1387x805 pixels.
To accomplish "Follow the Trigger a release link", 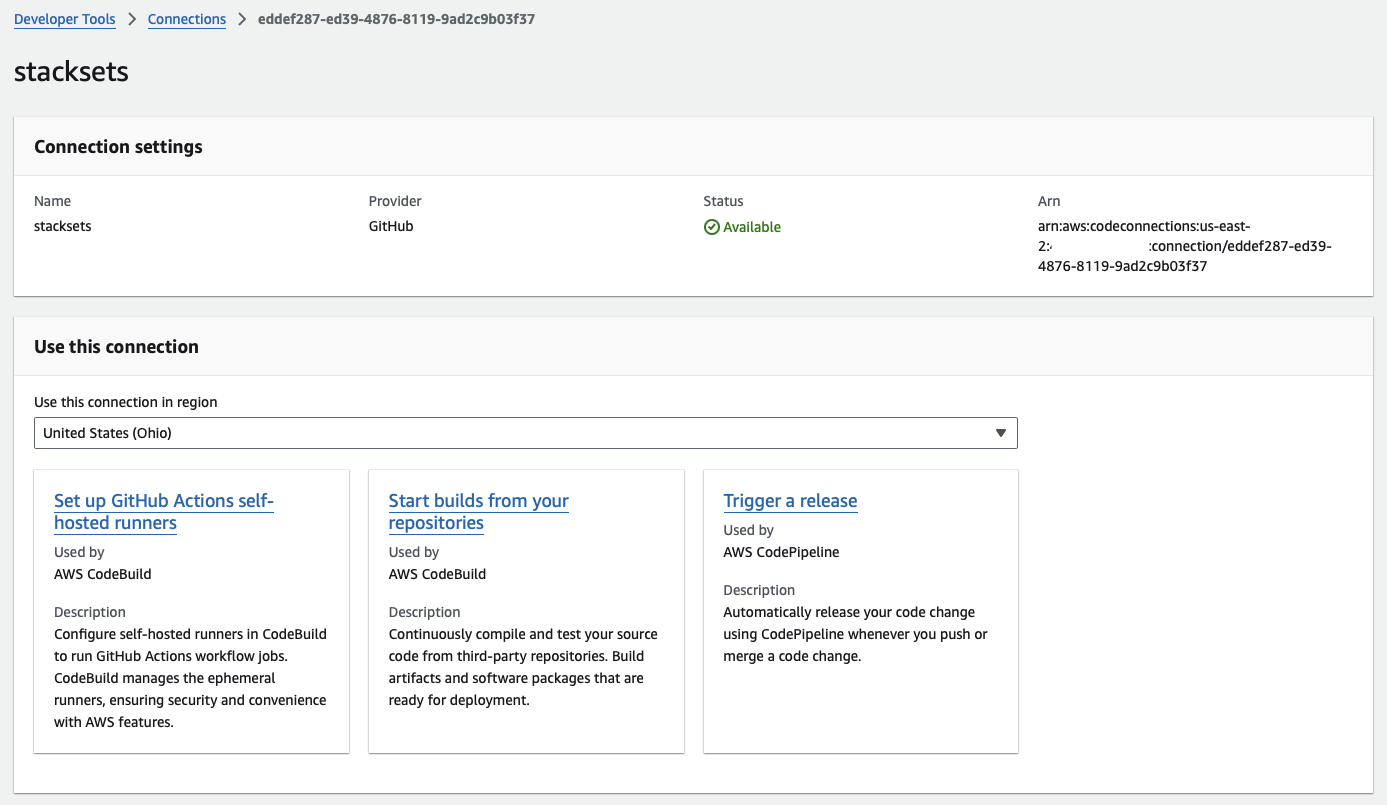I will (x=790, y=501).
